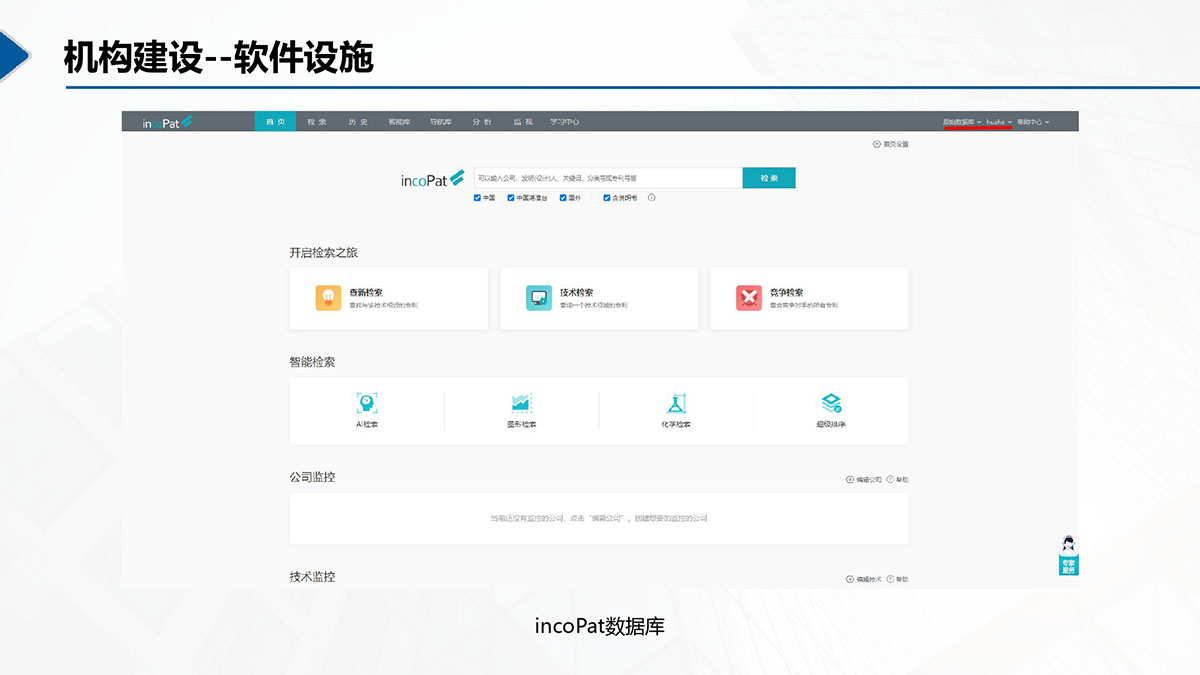1200x675 pixels.
Task: Open the 专题库 menu
Action: pyautogui.click(x=399, y=122)
